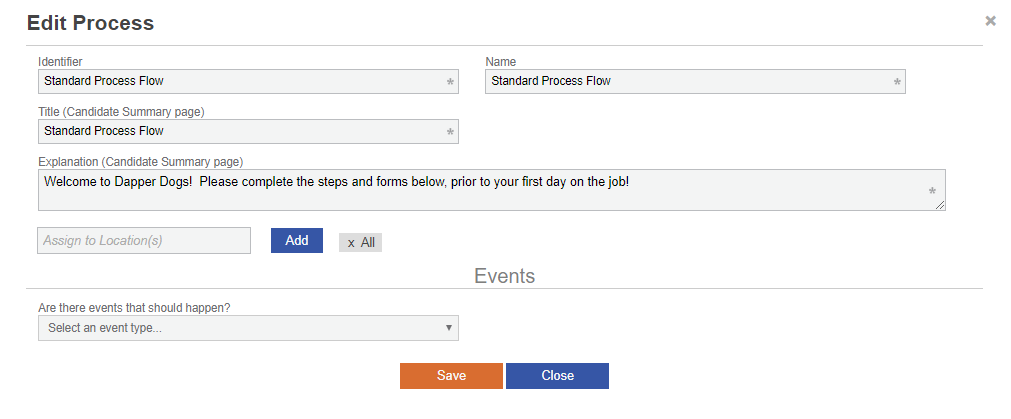Click the event type dropdown arrow
This screenshot has height=419, width=1011.
(x=449, y=328)
